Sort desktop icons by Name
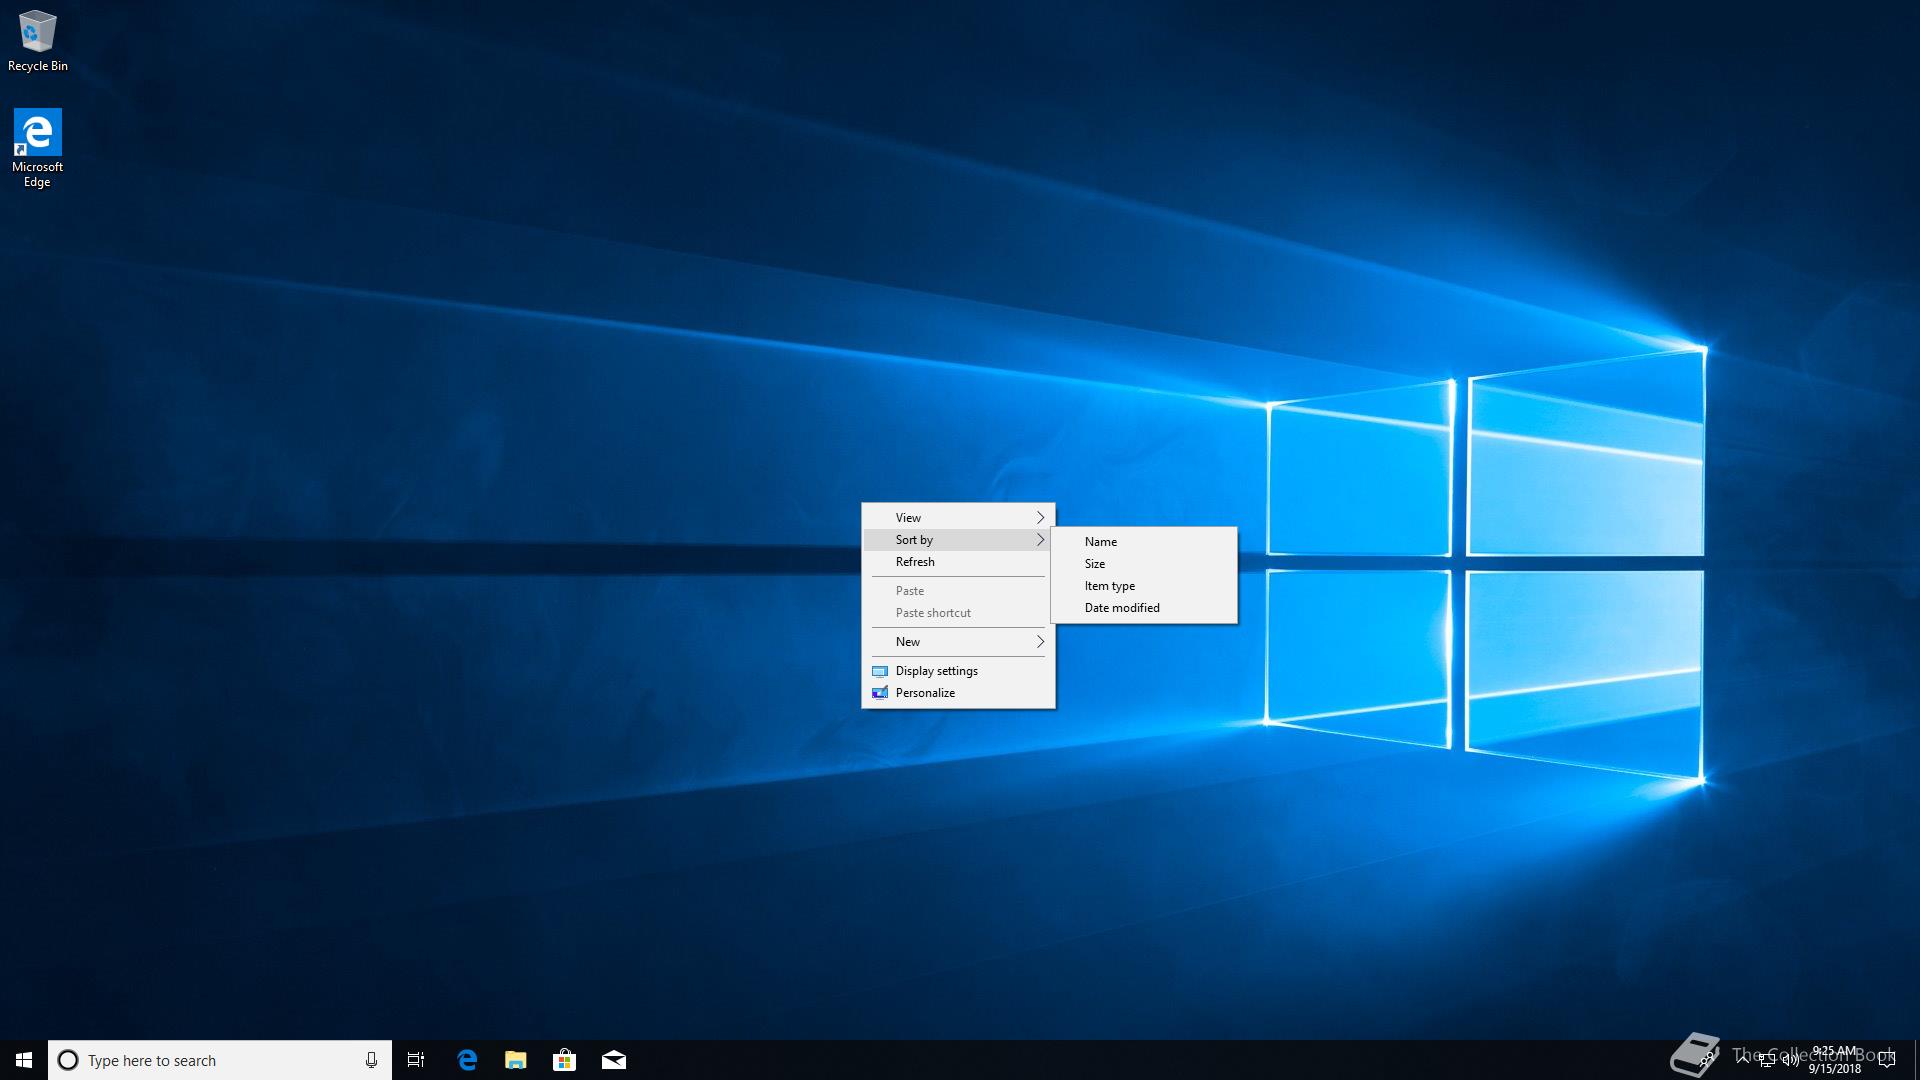This screenshot has height=1080, width=1920. 1101,542
